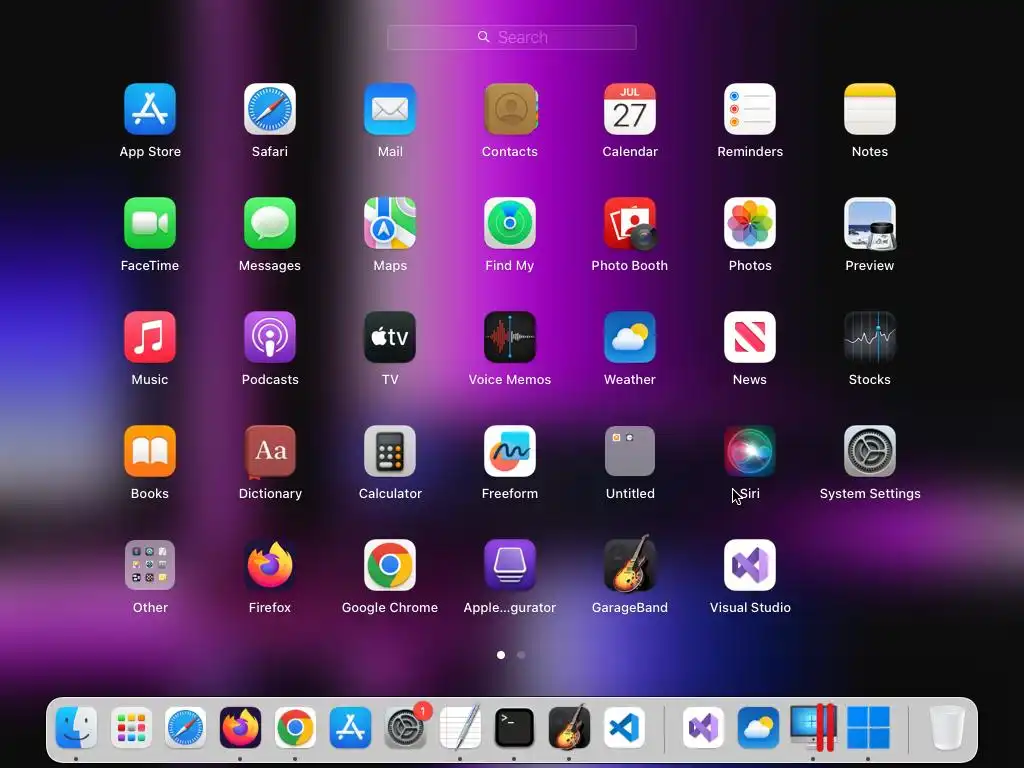This screenshot has height=768, width=1024.
Task: Open TextEdit from the Dock
Action: pyautogui.click(x=460, y=727)
